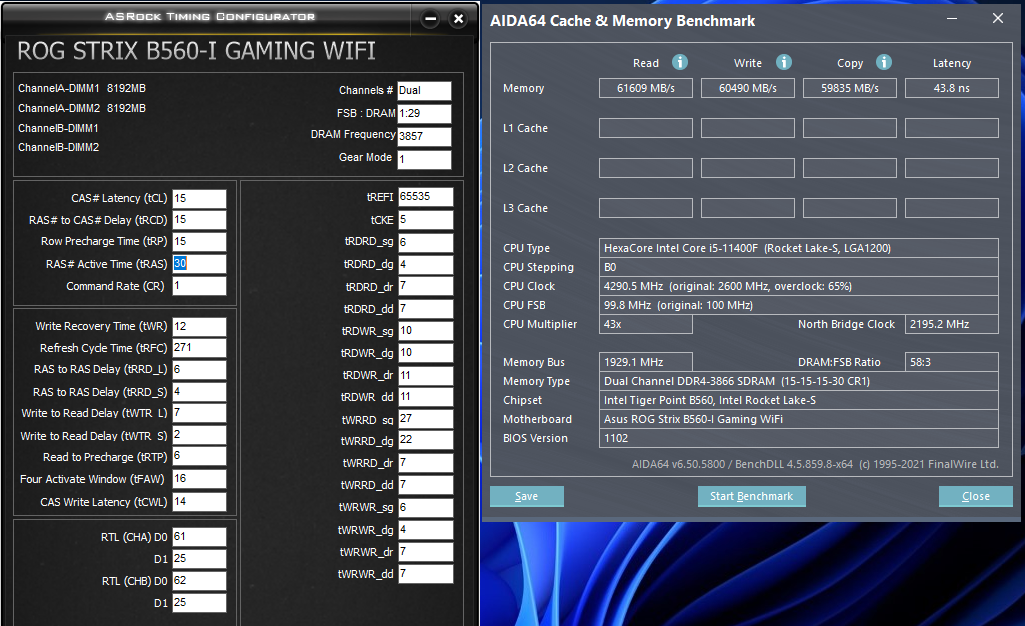1025x626 pixels.
Task: Click the Copy info icon in AIDA64
Action: click(884, 62)
